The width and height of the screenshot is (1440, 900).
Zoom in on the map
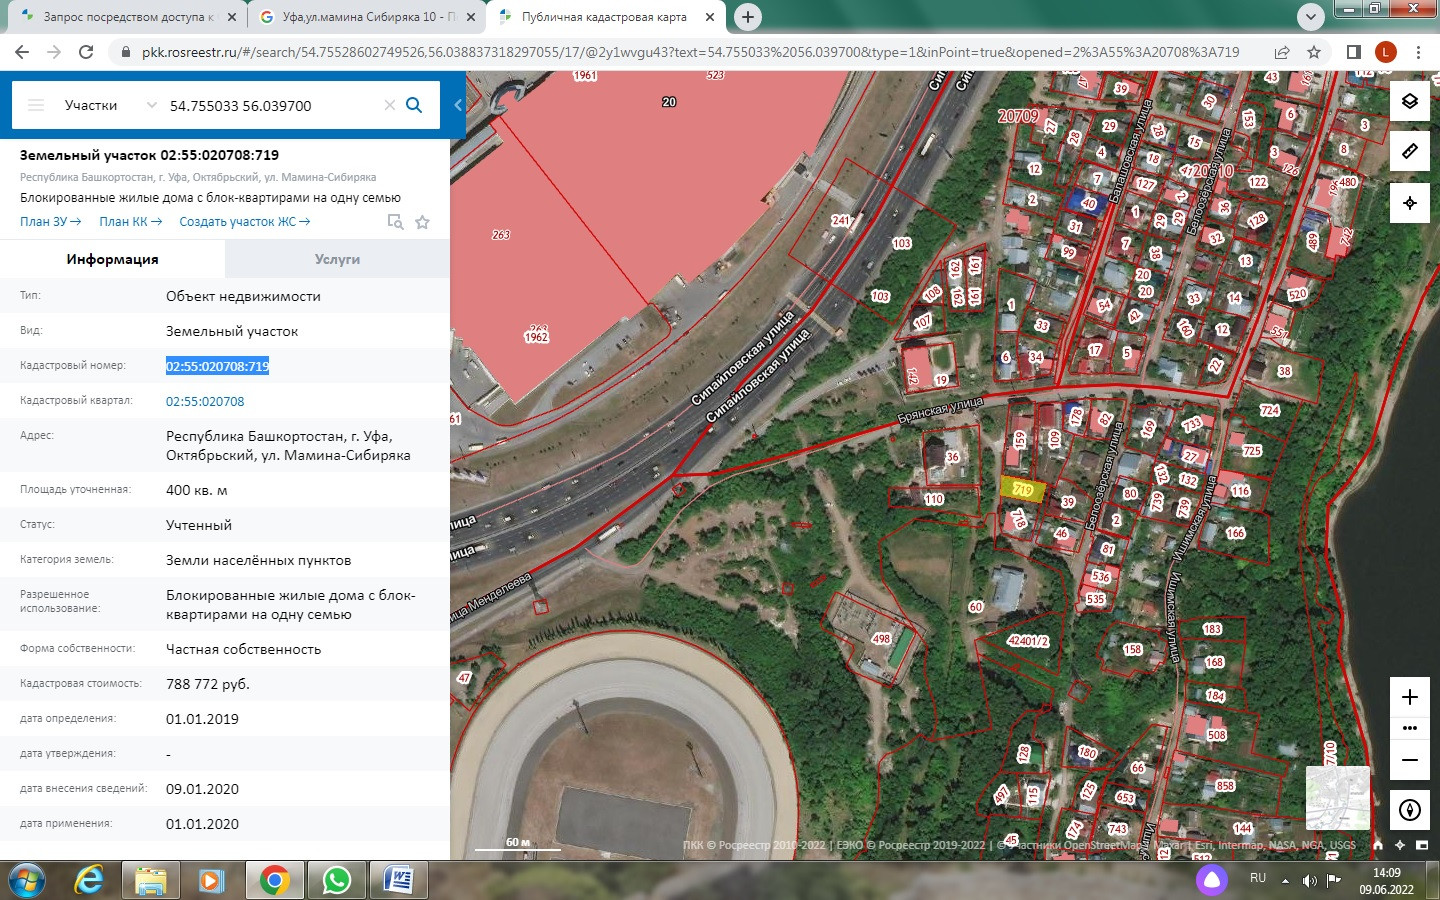point(1409,697)
